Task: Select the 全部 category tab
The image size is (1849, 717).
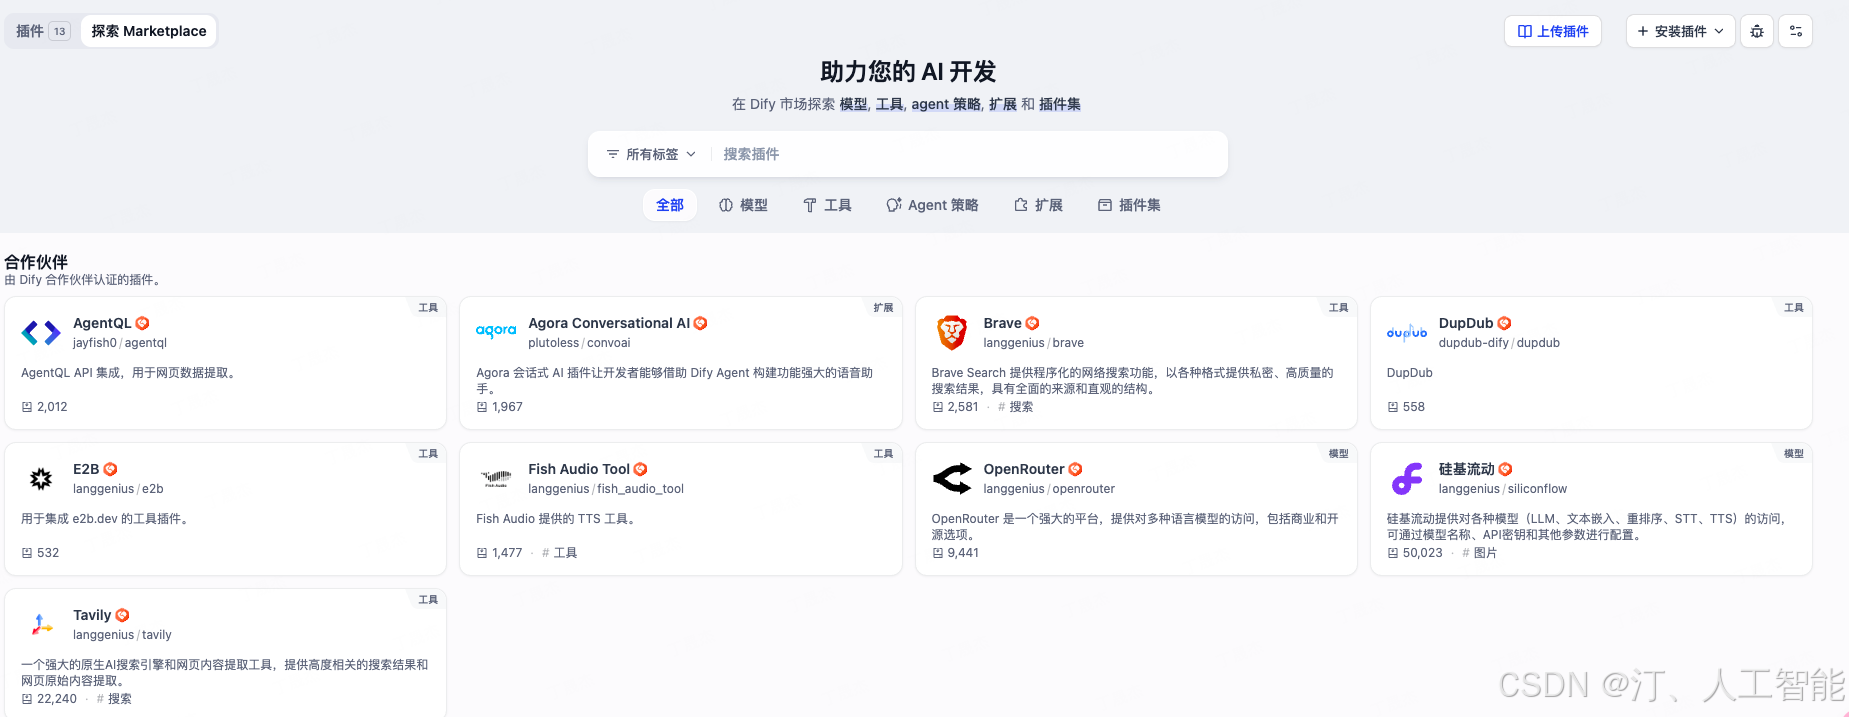Action: point(670,205)
